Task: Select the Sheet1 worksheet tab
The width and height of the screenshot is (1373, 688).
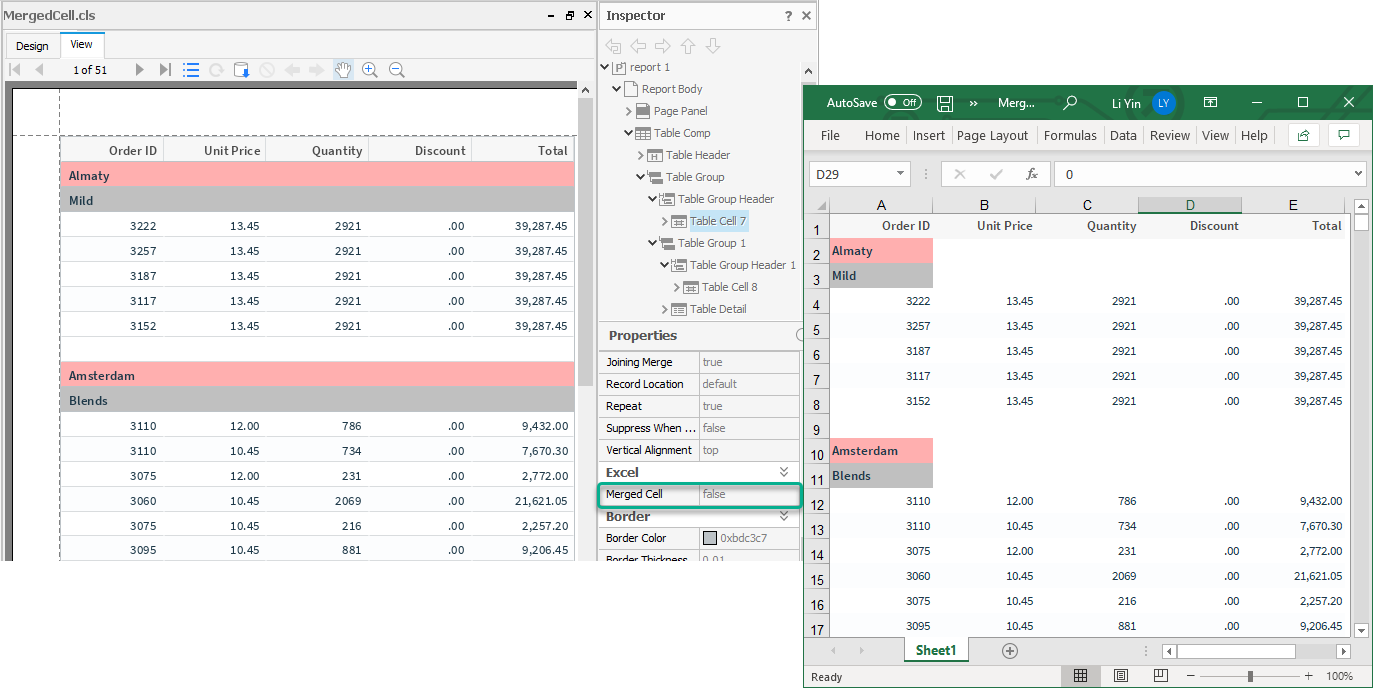Action: (936, 650)
